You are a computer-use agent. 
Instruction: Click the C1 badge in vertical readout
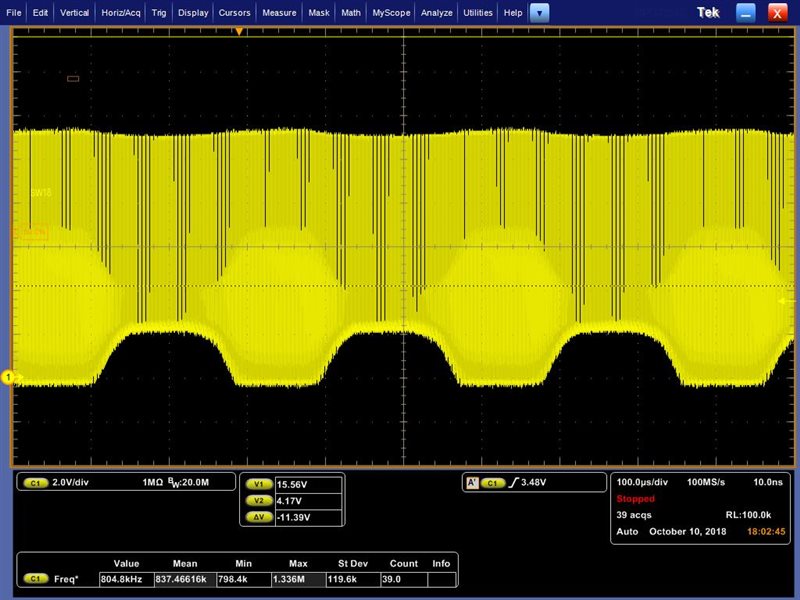click(x=35, y=483)
